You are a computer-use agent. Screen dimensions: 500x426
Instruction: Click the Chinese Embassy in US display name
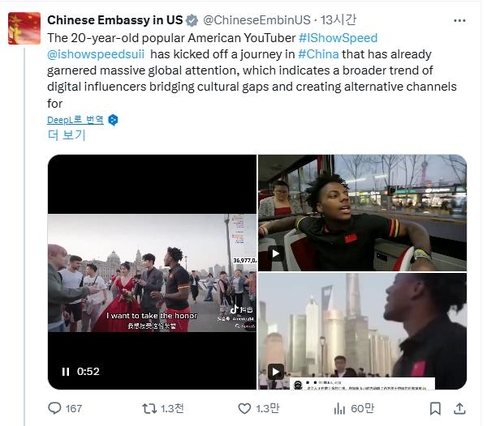[x=115, y=20]
